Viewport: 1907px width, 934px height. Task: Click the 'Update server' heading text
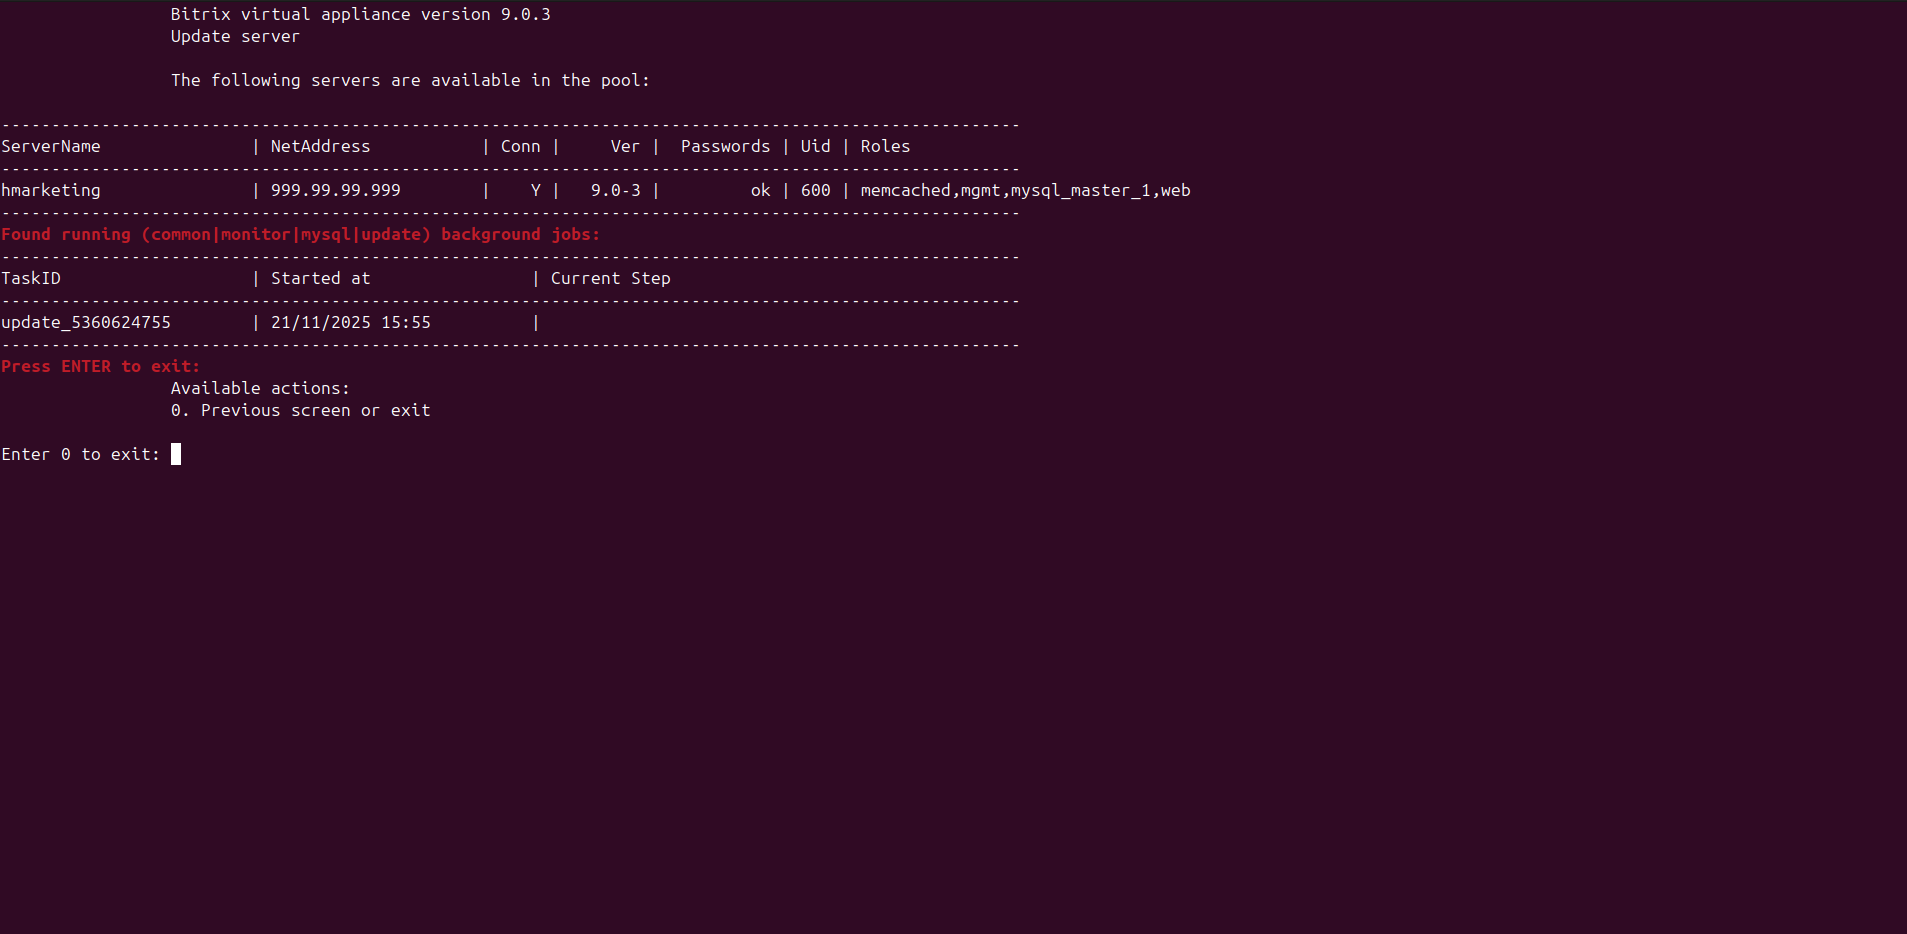click(x=235, y=36)
